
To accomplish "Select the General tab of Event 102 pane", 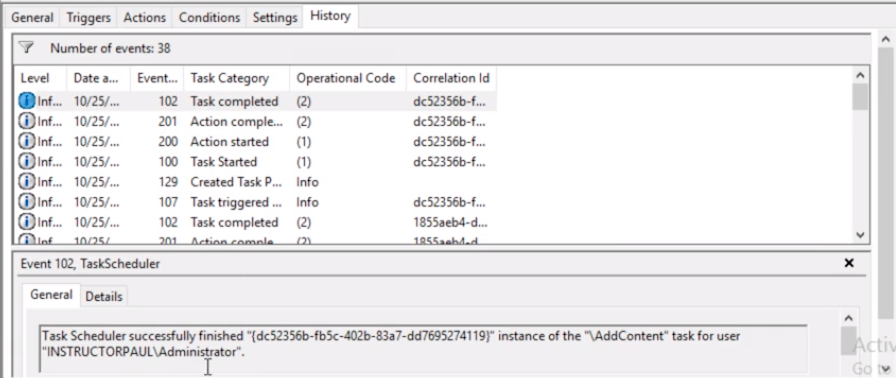I will coord(51,295).
